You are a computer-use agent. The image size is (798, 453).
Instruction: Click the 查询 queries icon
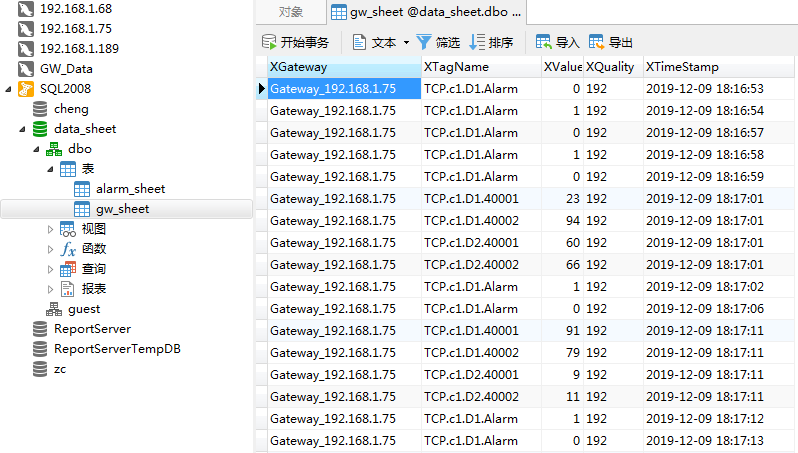(68, 269)
